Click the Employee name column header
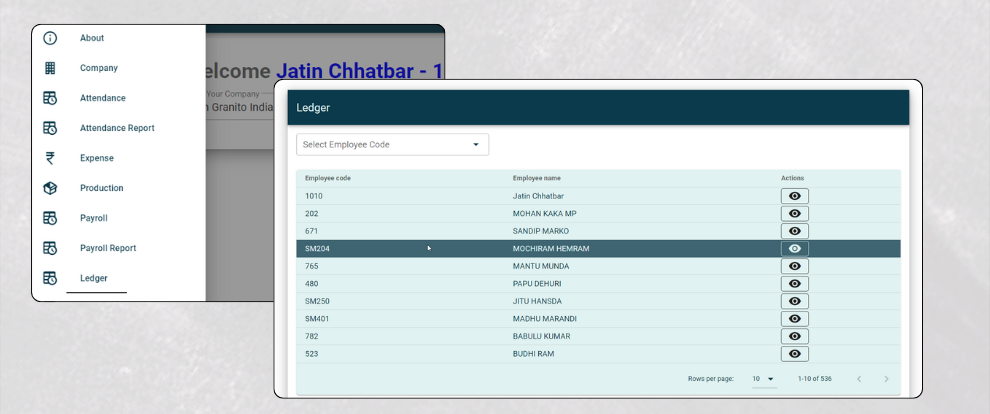The image size is (990, 414). 536,178
